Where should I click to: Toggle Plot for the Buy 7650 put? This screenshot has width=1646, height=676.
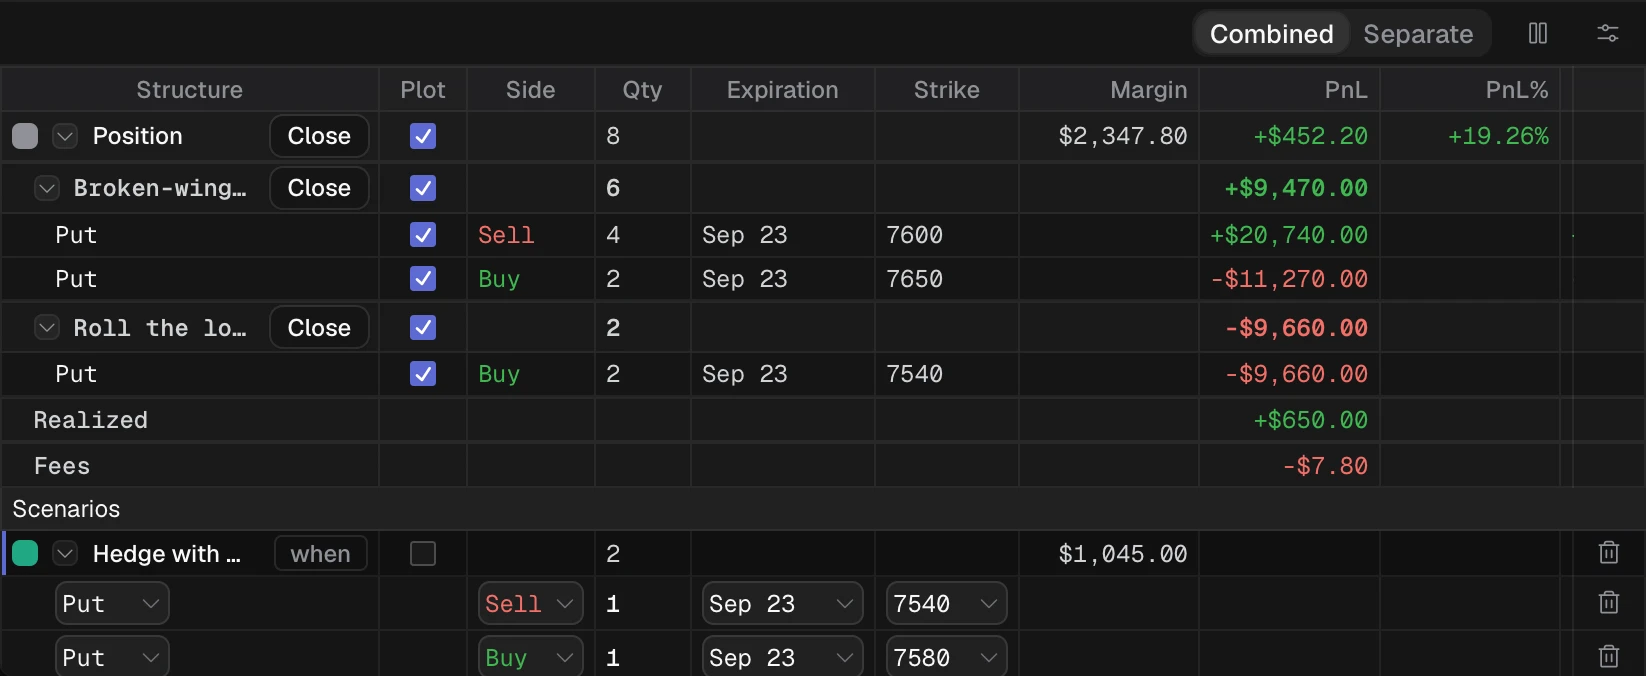423,279
